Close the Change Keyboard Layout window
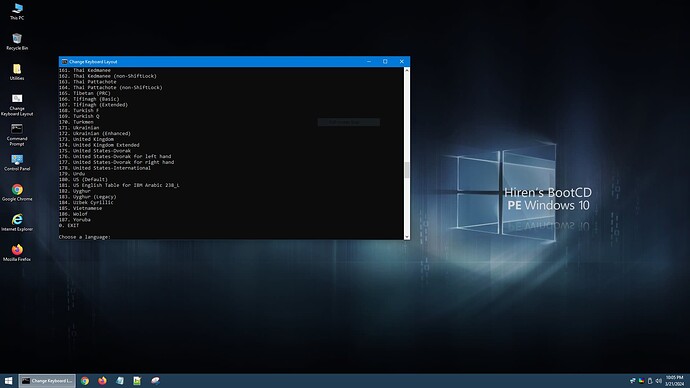The width and height of the screenshot is (690, 388). [401, 62]
